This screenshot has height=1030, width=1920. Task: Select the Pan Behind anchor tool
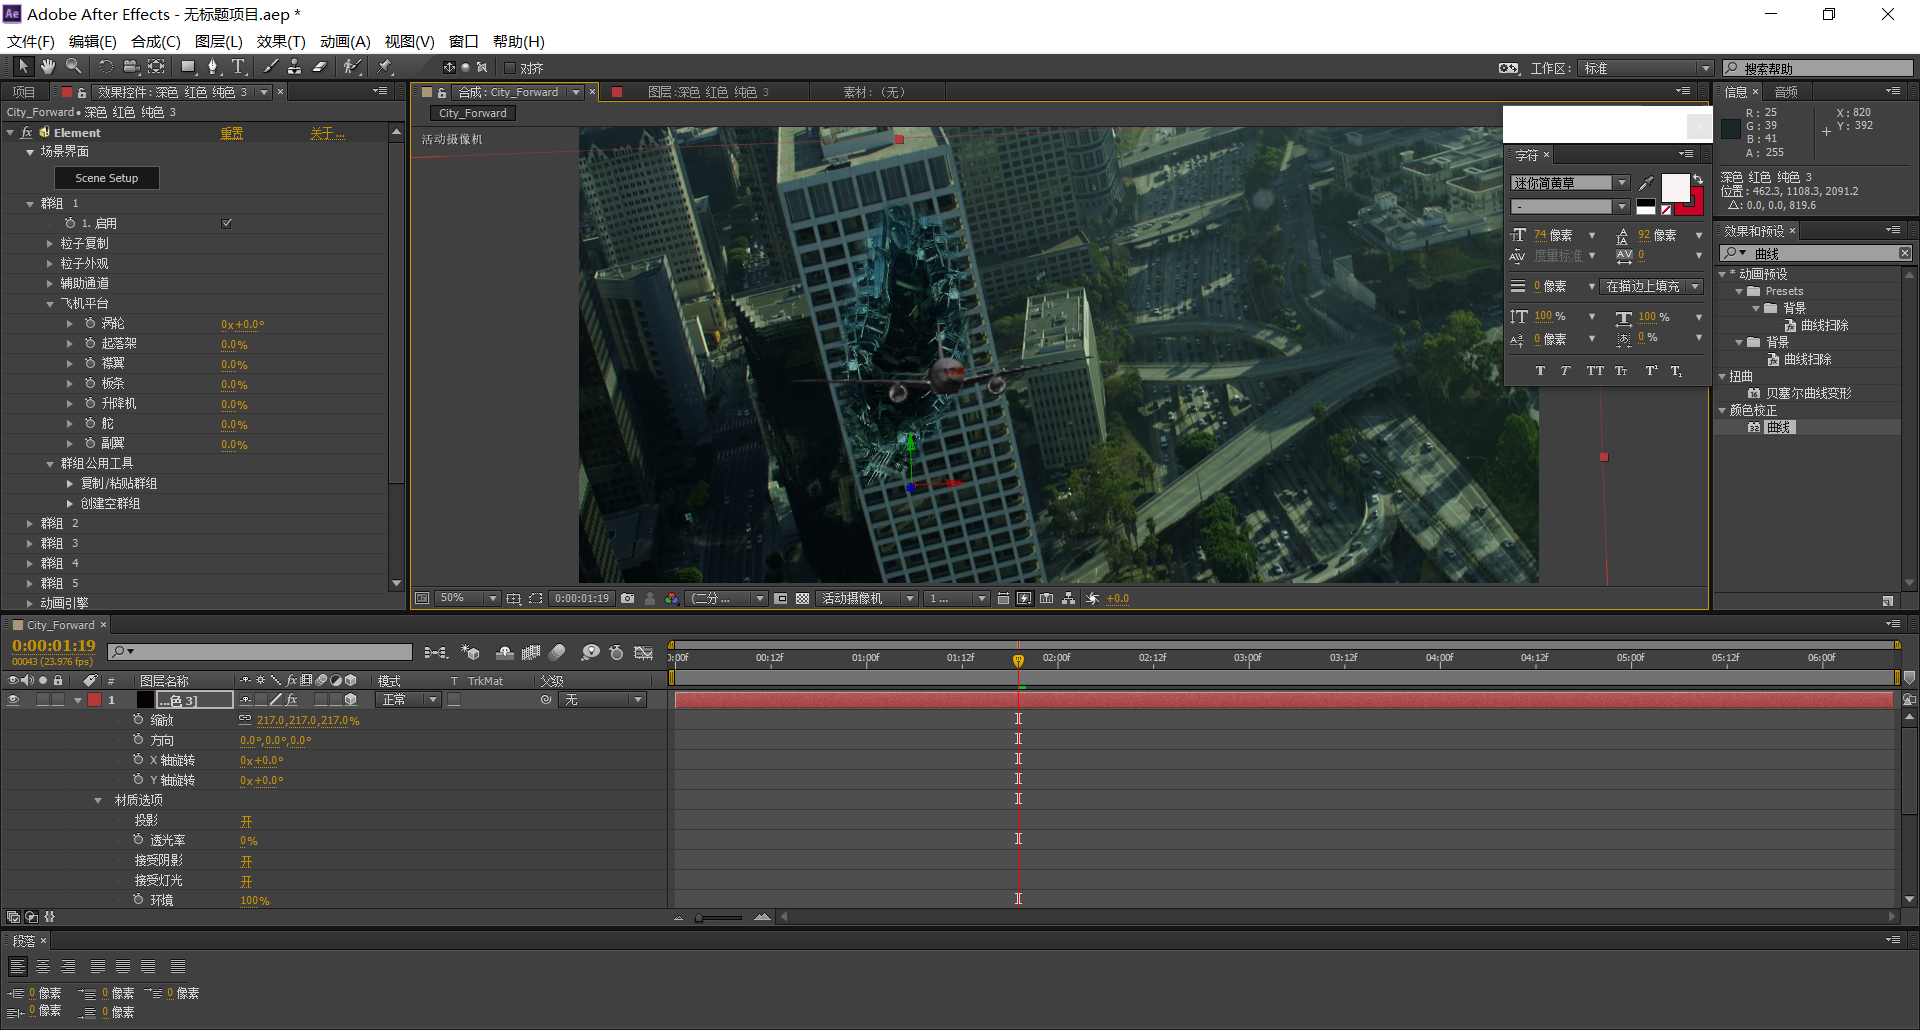[156, 67]
